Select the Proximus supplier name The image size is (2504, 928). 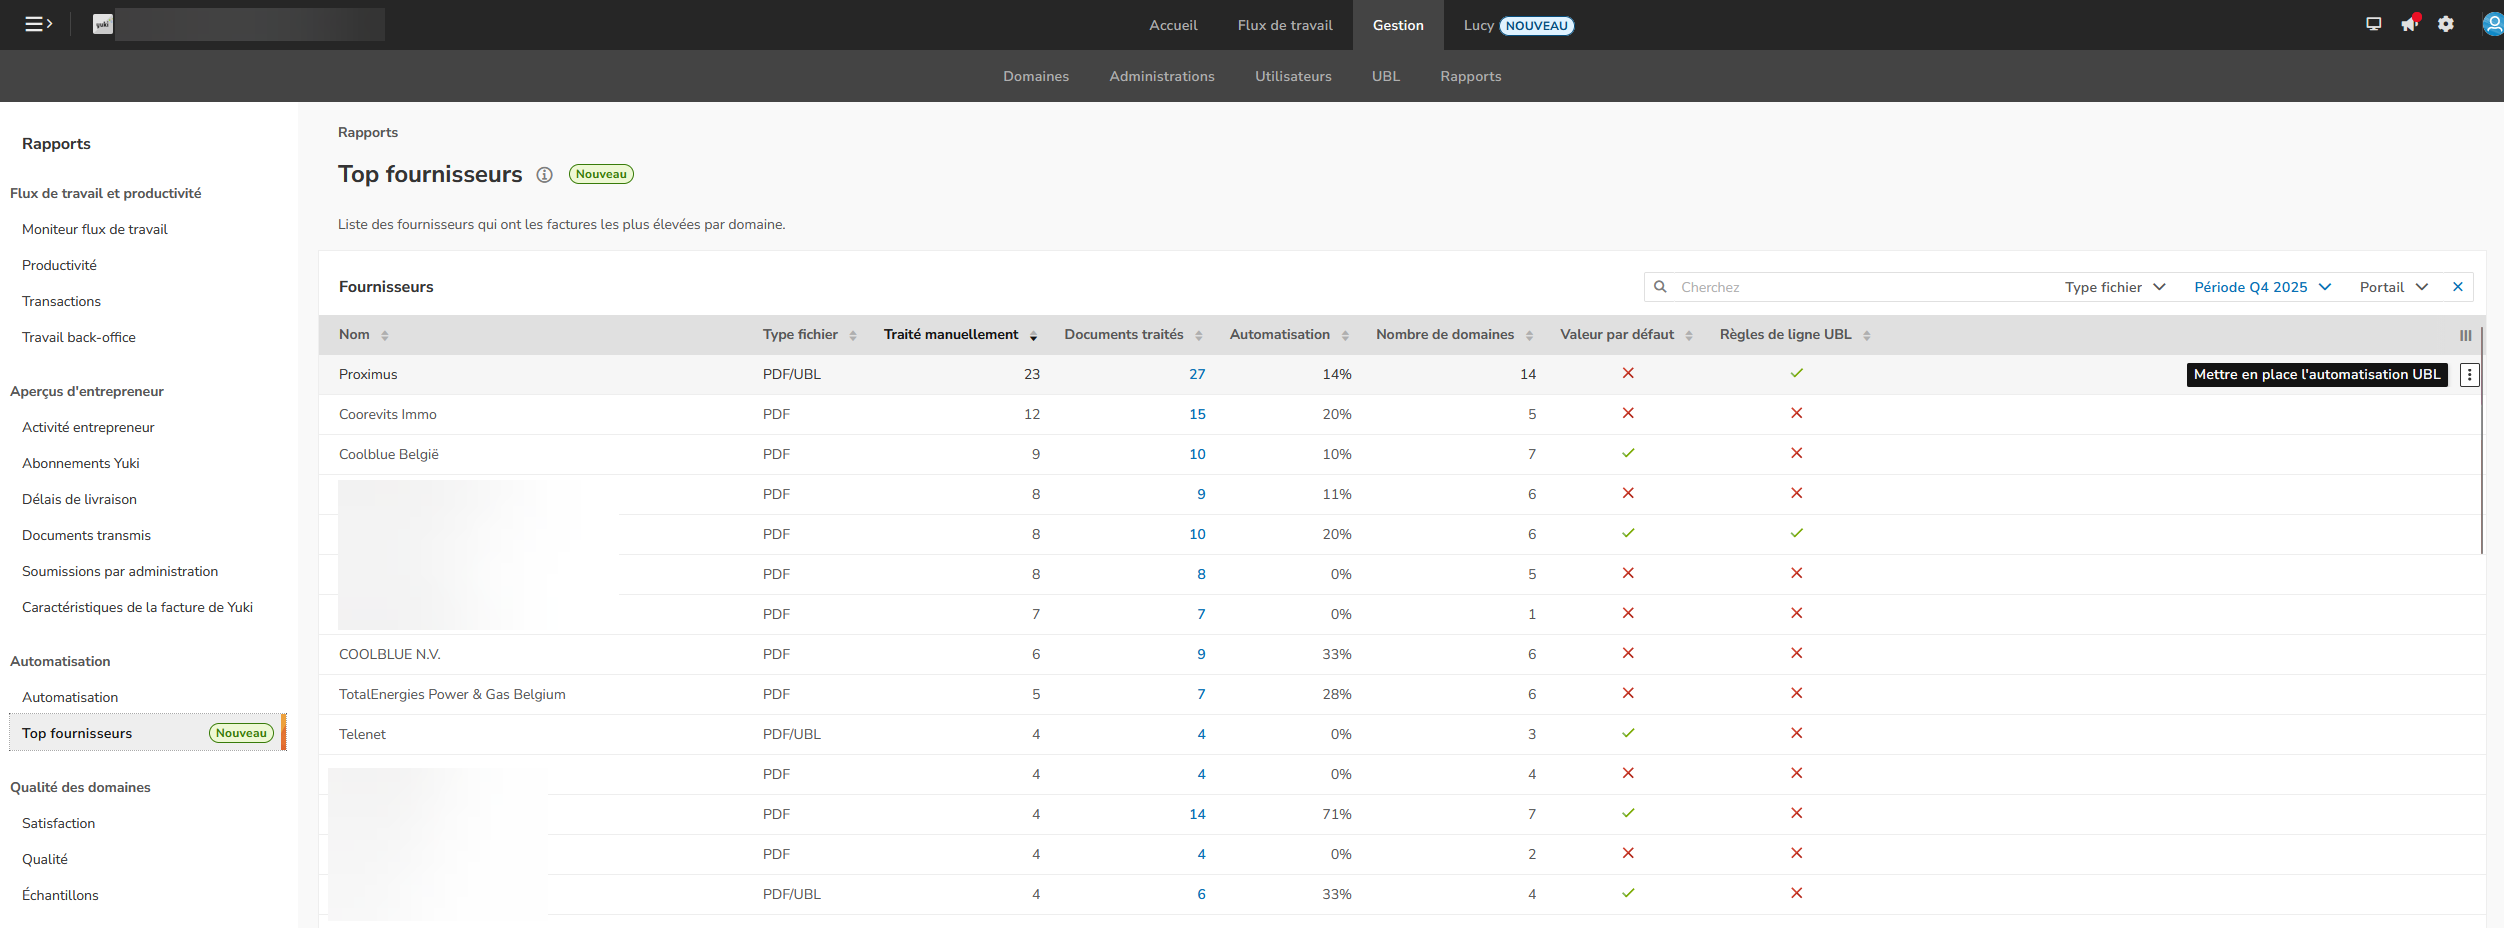pyautogui.click(x=368, y=374)
